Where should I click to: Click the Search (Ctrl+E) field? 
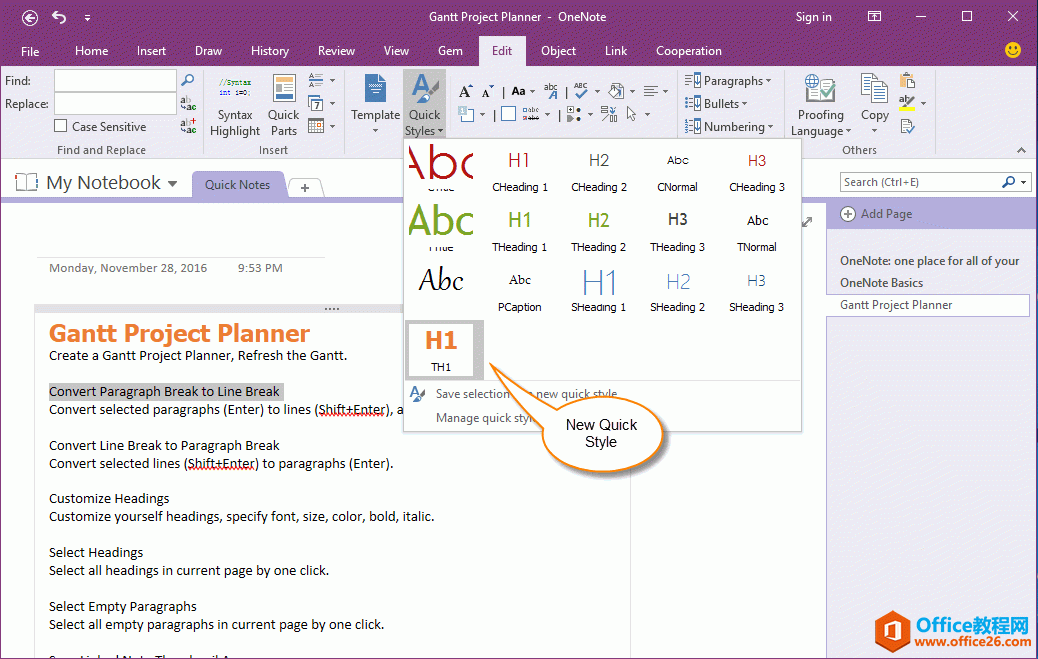[x=921, y=182]
